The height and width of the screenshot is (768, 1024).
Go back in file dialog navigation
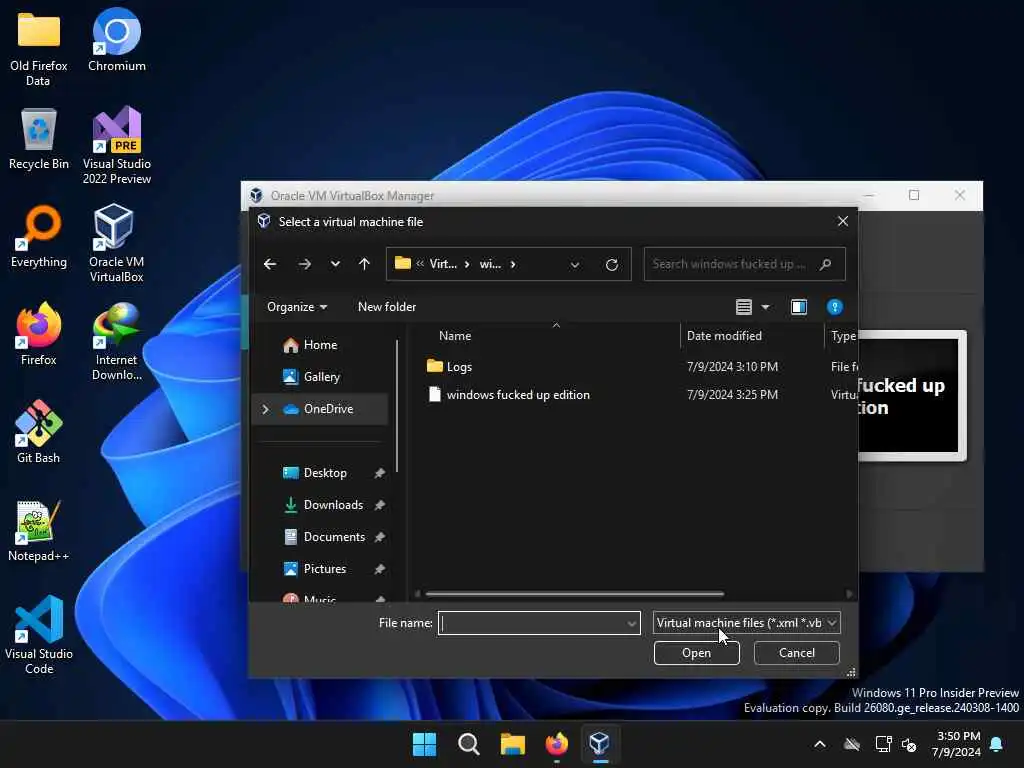pos(270,264)
